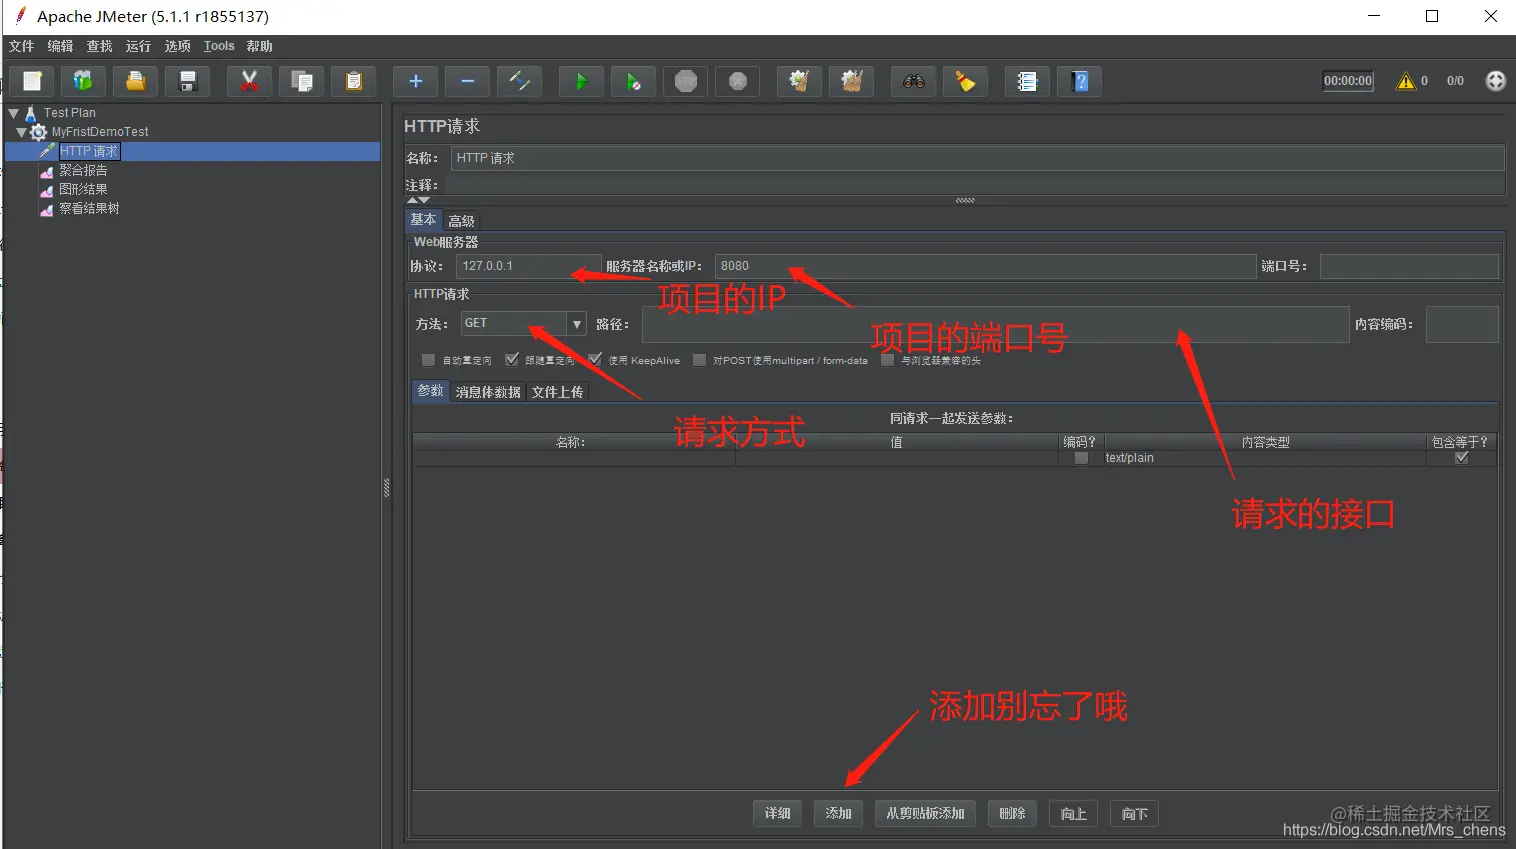Click the binoculars Search icon
Image resolution: width=1516 pixels, height=849 pixels.
click(913, 82)
